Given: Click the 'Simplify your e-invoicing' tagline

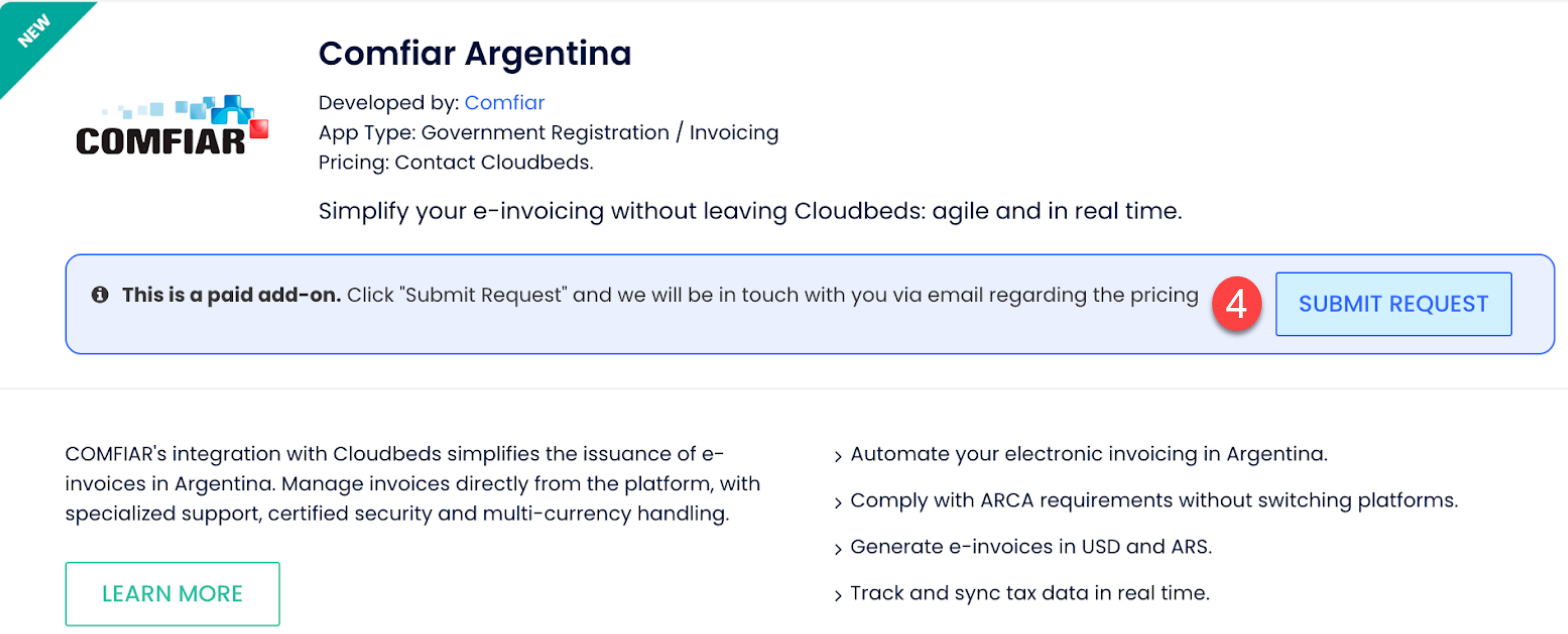Looking at the screenshot, I should click(750, 212).
